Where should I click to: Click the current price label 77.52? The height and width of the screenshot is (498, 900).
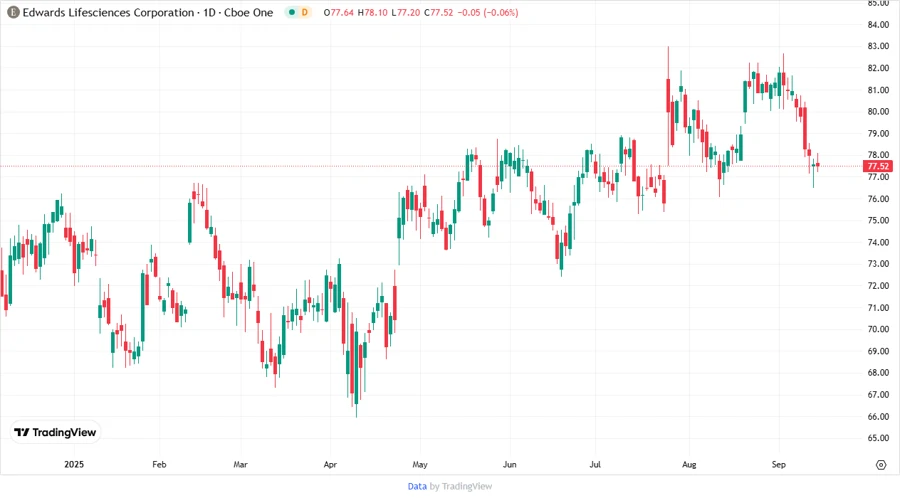coord(878,166)
